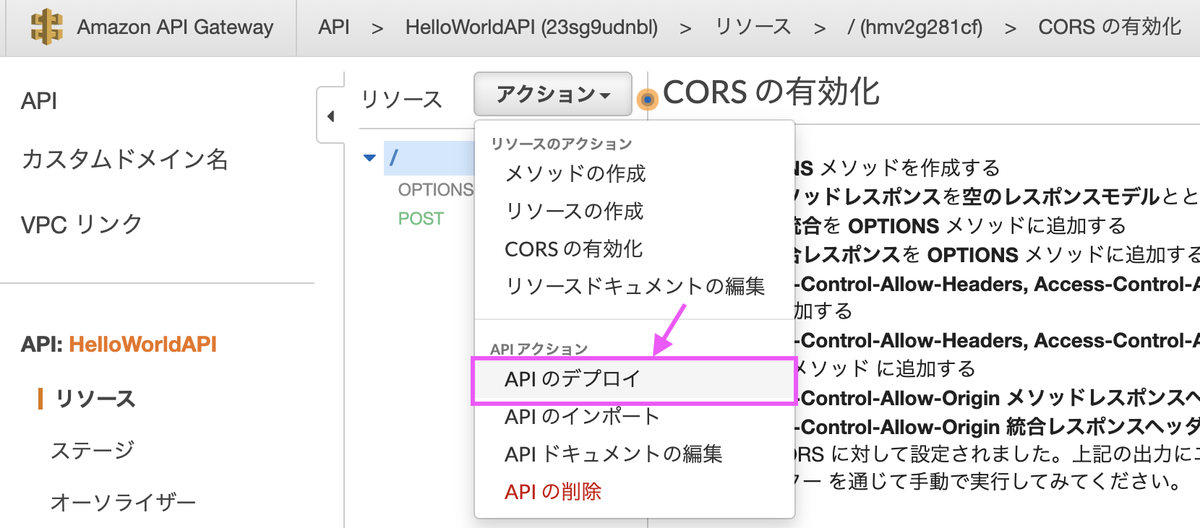This screenshot has height=528, width=1200.
Task: Open API in the left sidebar
Action: coord(39,101)
